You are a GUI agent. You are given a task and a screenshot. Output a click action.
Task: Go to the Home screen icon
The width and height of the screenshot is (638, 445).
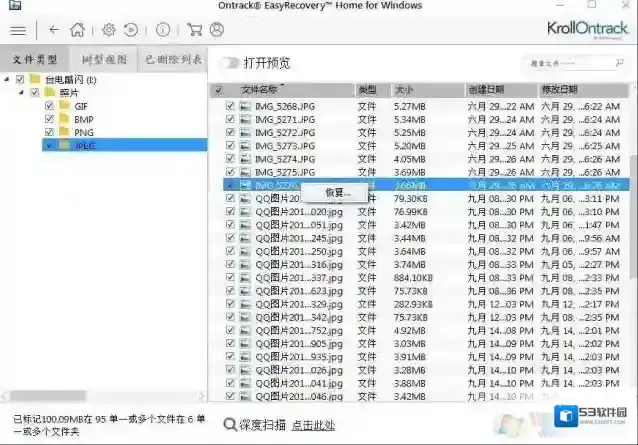[x=77, y=30]
